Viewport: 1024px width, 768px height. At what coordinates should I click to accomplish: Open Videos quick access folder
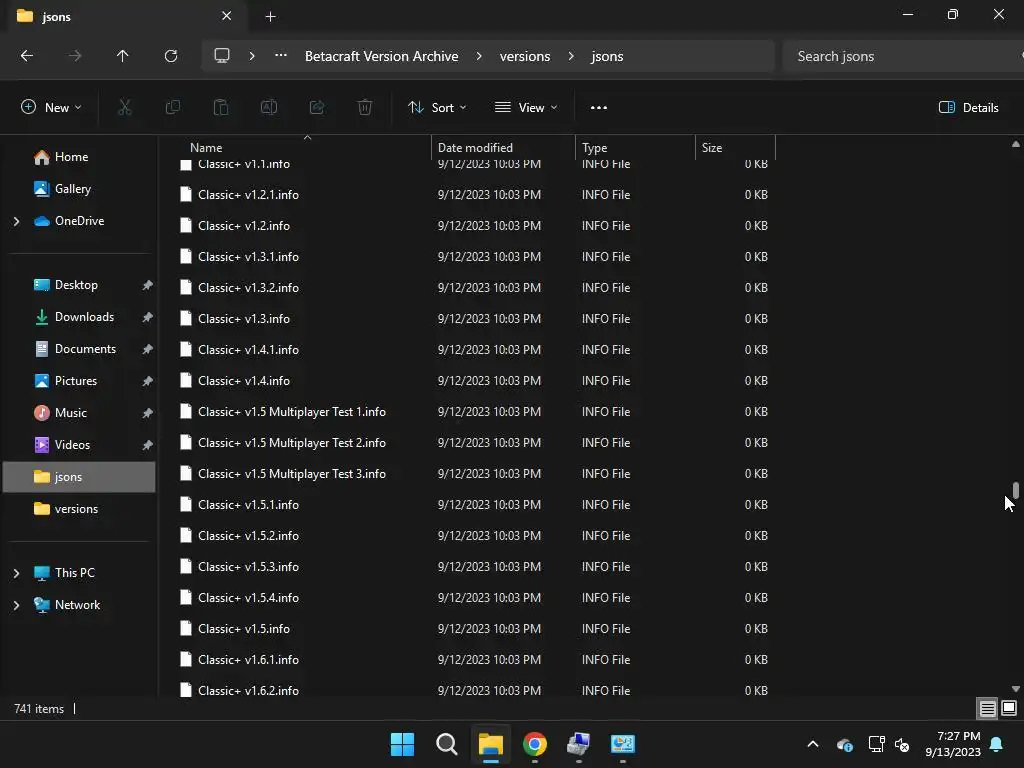click(79, 445)
